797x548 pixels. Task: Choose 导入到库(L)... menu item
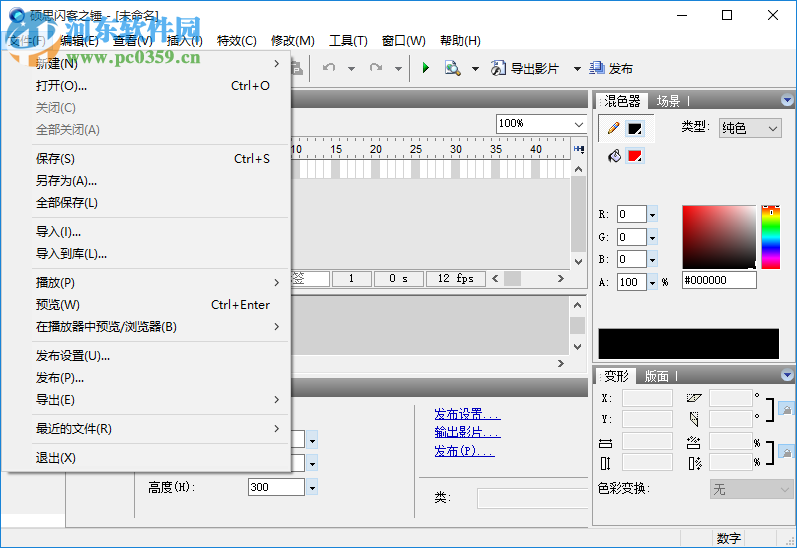161,254
